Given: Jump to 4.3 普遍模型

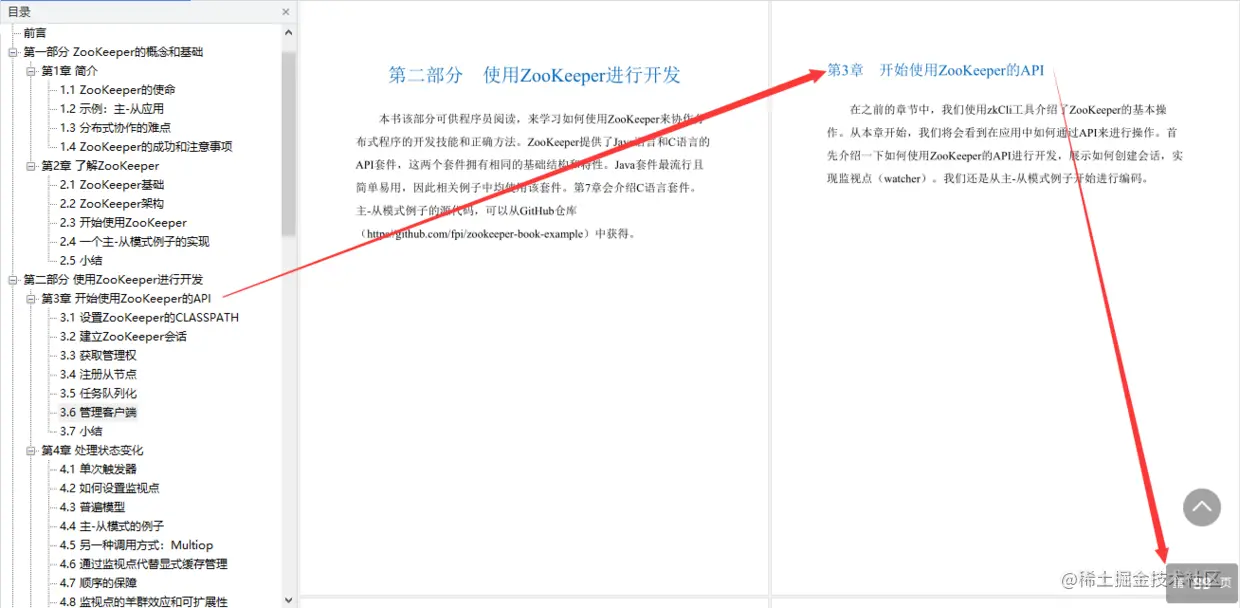Looking at the screenshot, I should point(92,508).
